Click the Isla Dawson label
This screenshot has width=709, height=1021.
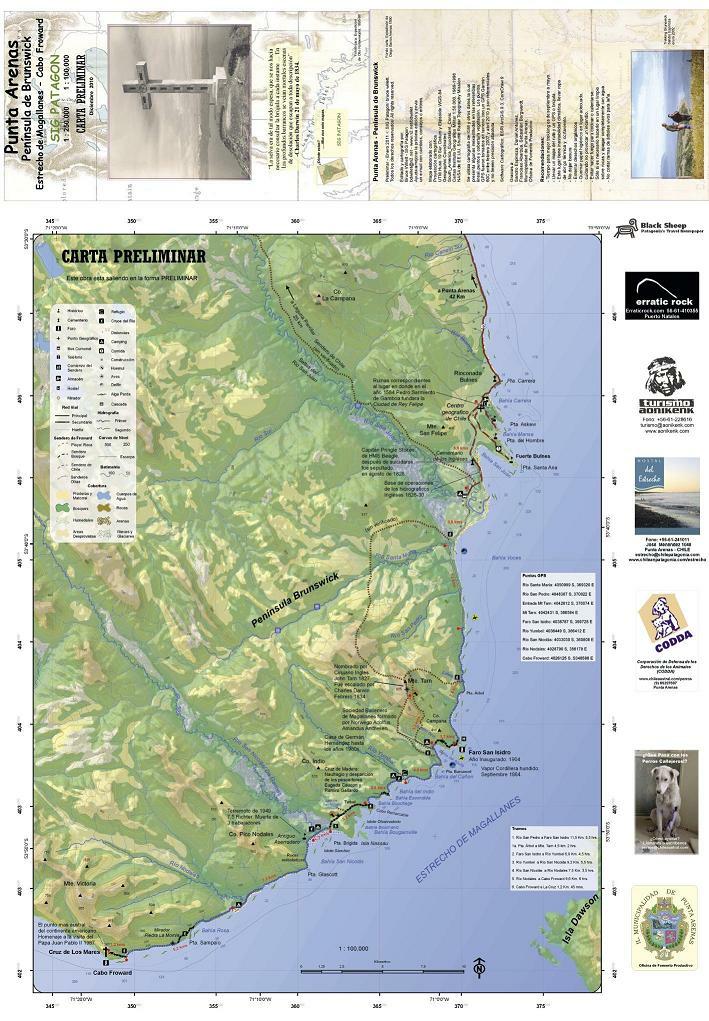(x=580, y=919)
